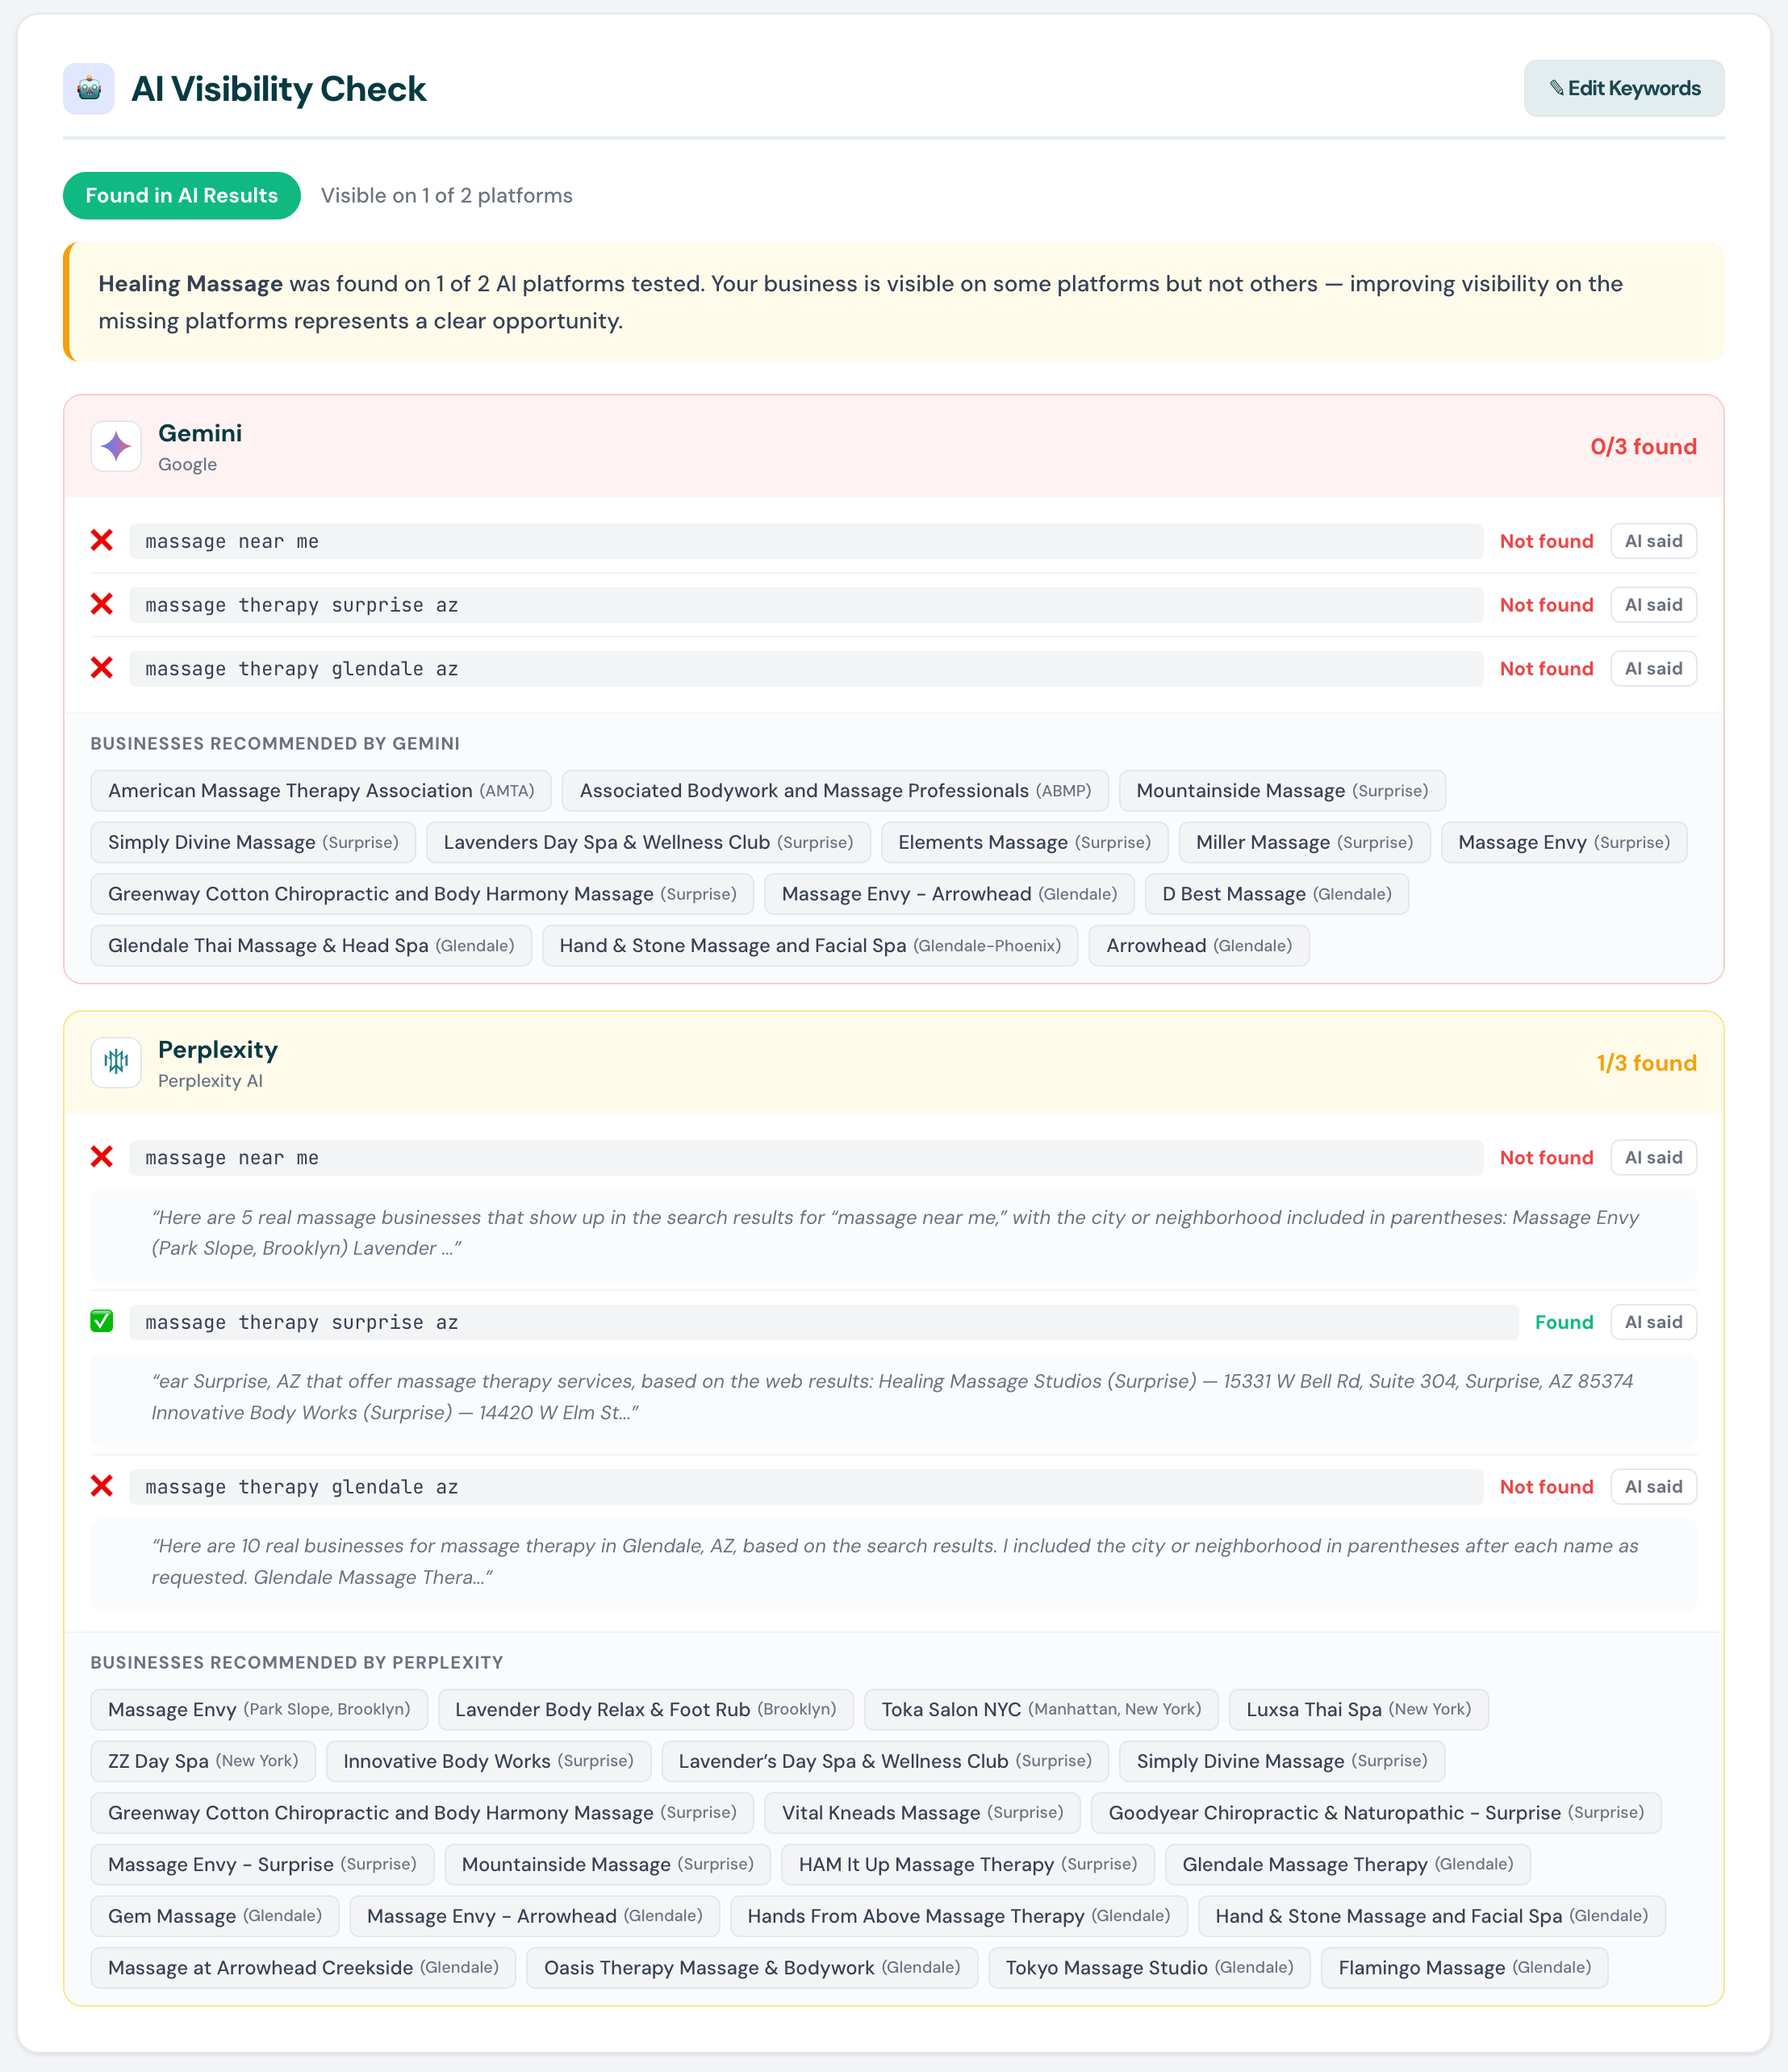Select HAM It Up Massage Therapy chip
This screenshot has height=2072, width=1788.
968,1864
